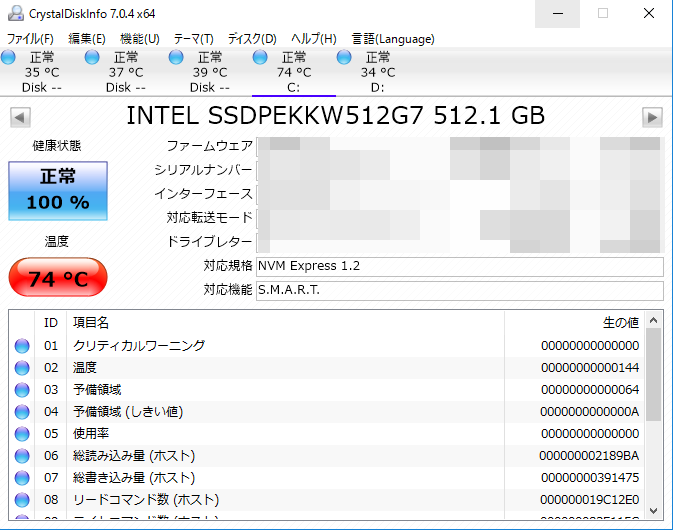Click raw value 000000019C12E0
Screen dimensions: 673x530
(589, 500)
